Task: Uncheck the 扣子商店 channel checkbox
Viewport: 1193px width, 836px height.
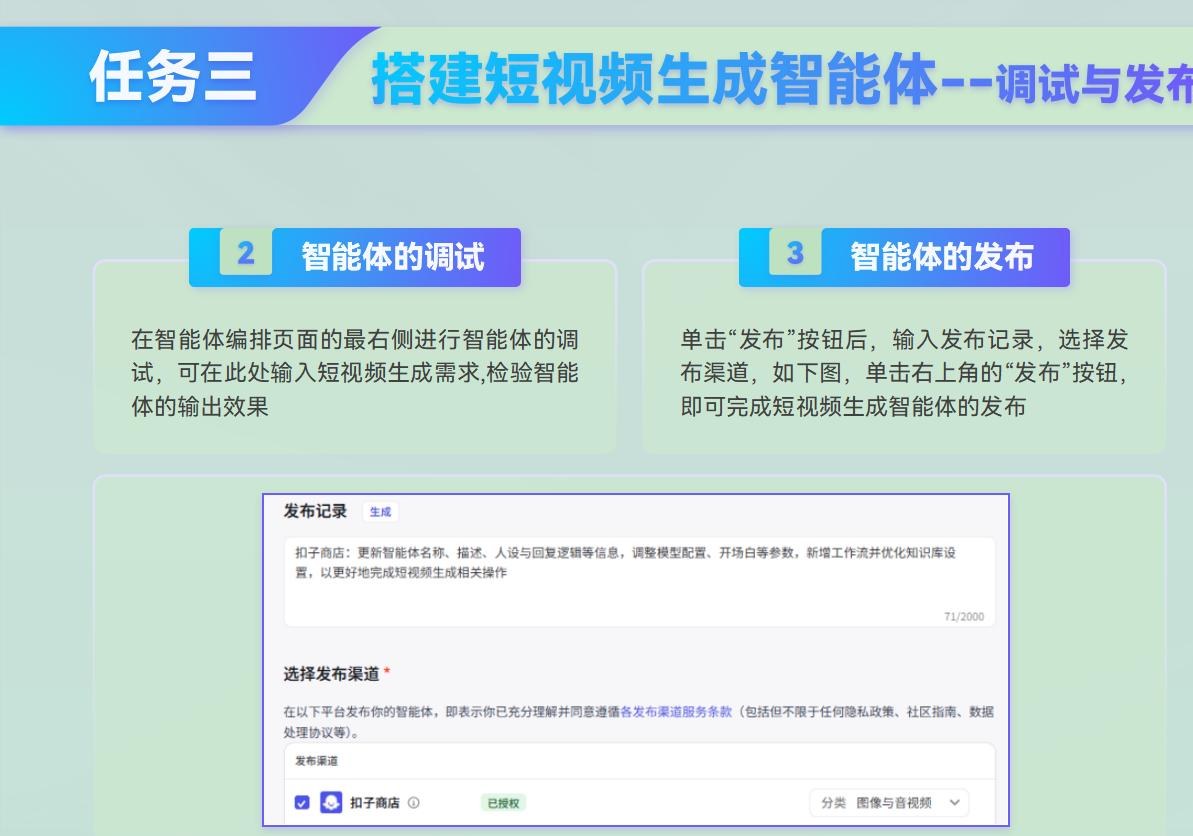Action: coord(302,803)
